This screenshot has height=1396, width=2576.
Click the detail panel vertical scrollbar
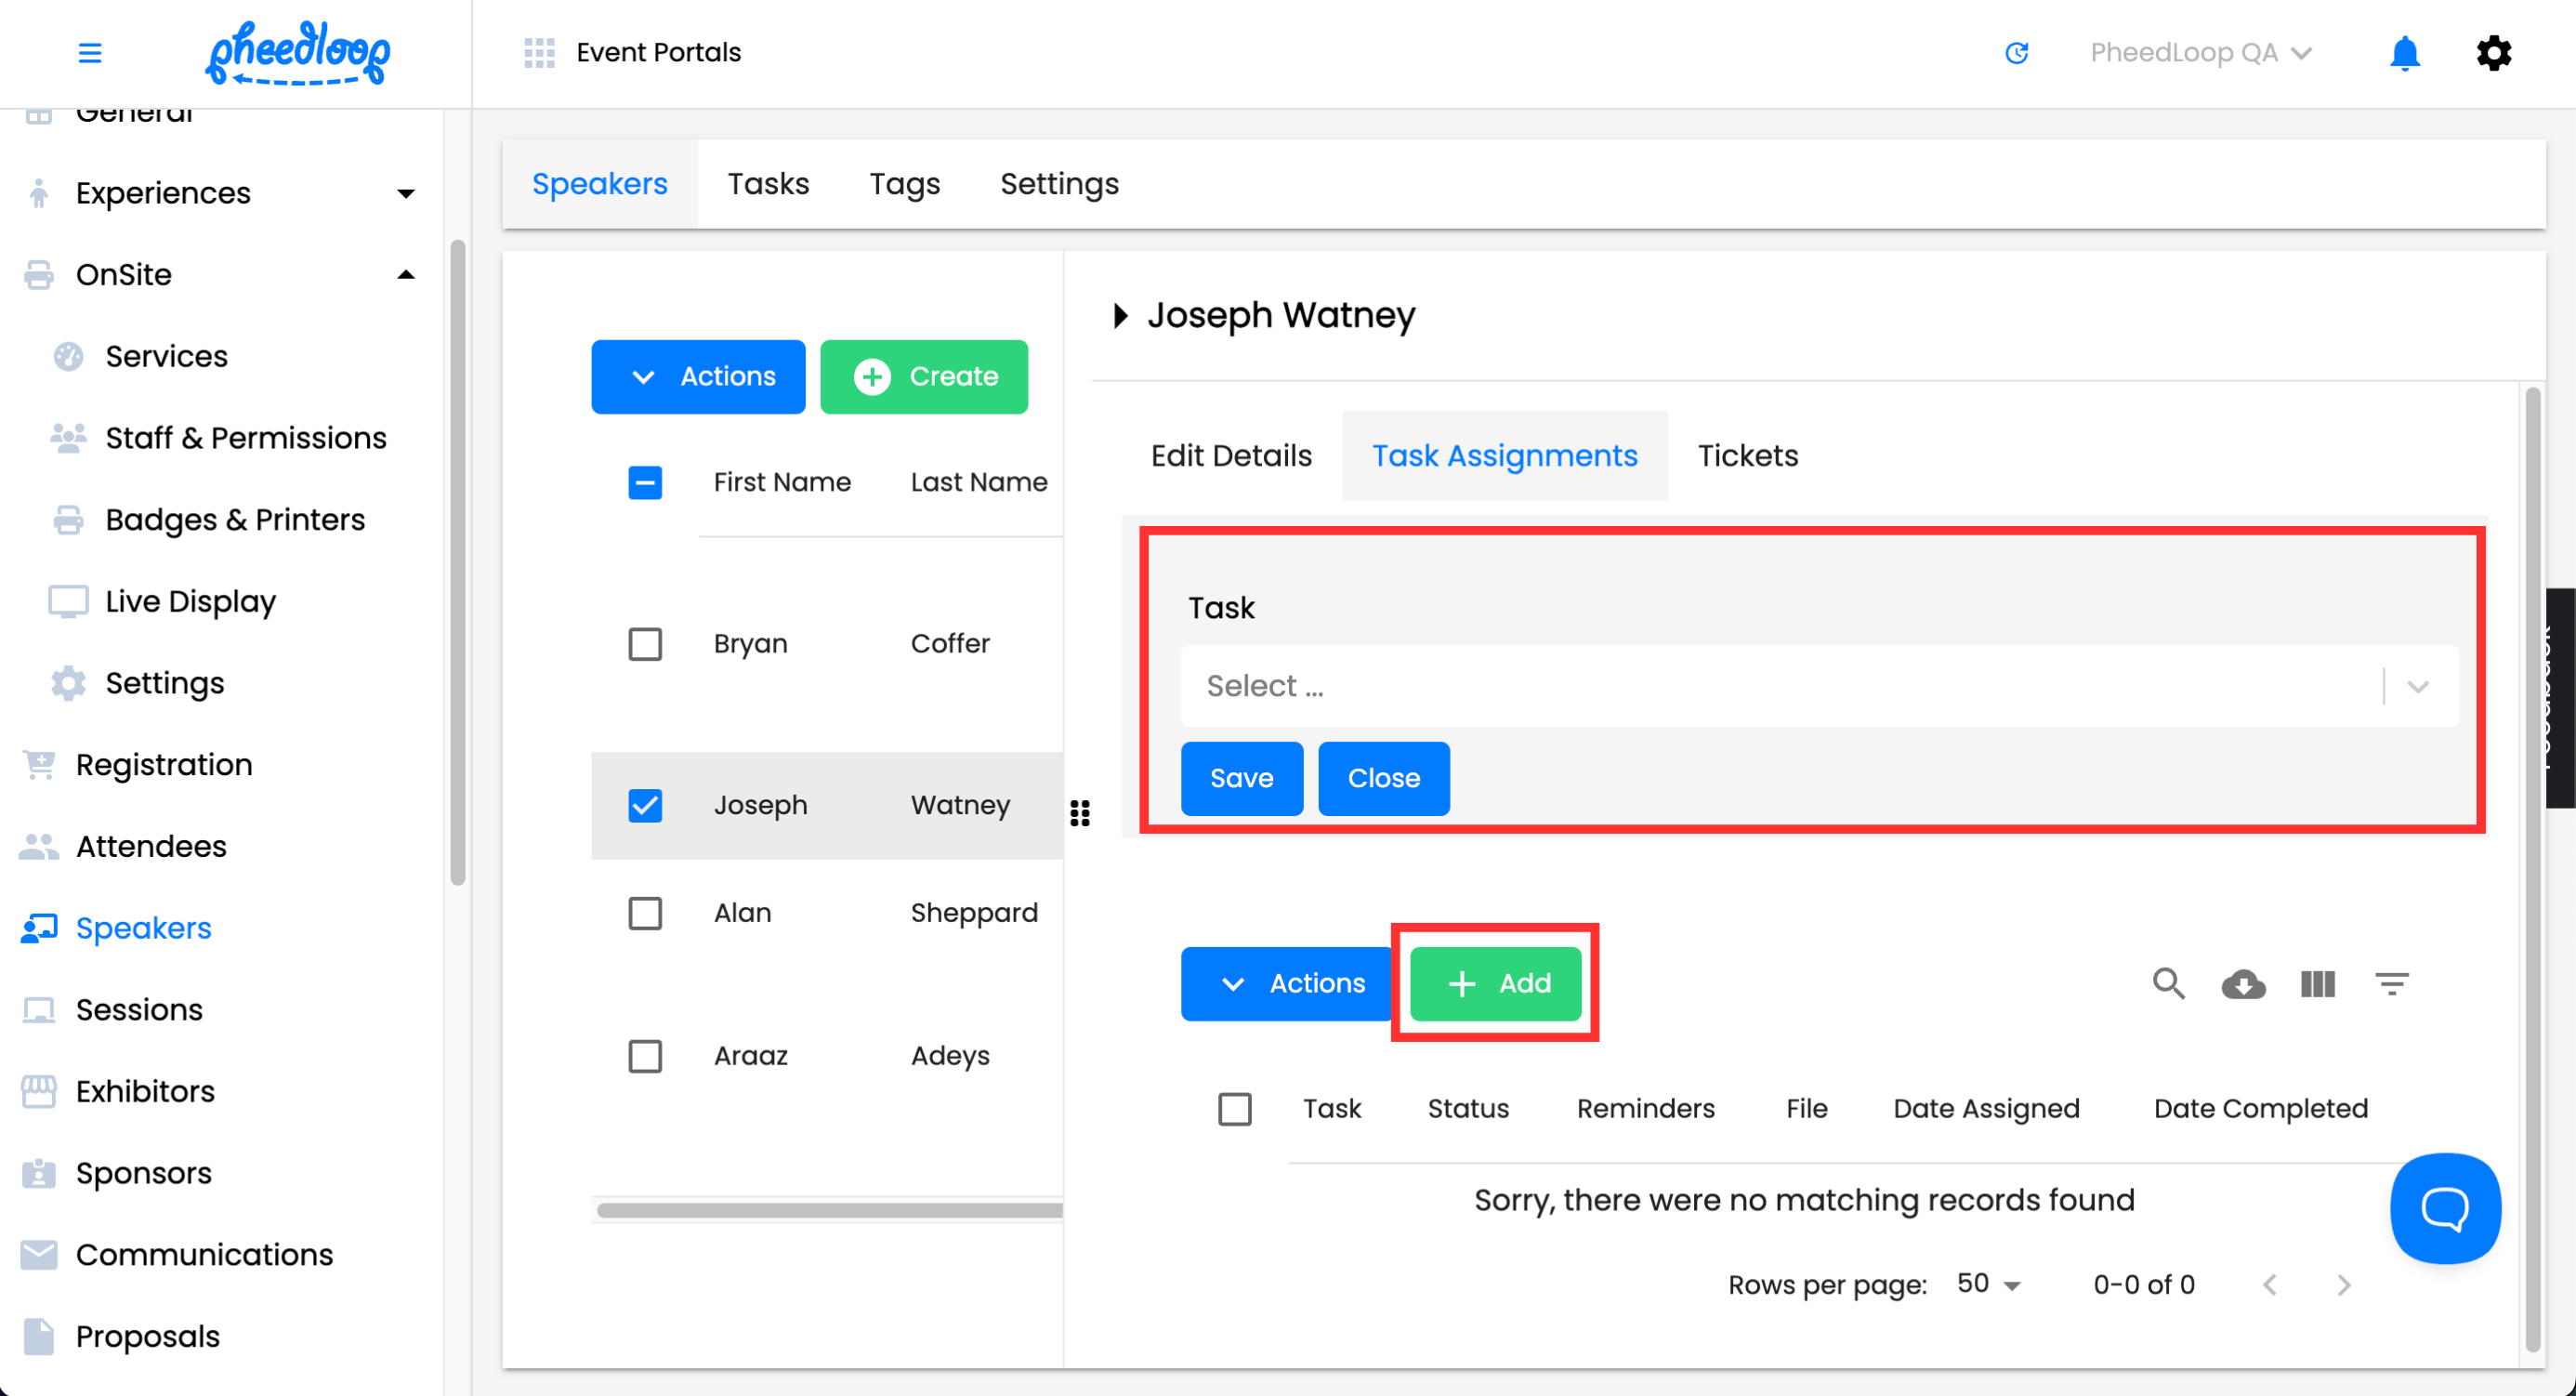click(x=2532, y=870)
